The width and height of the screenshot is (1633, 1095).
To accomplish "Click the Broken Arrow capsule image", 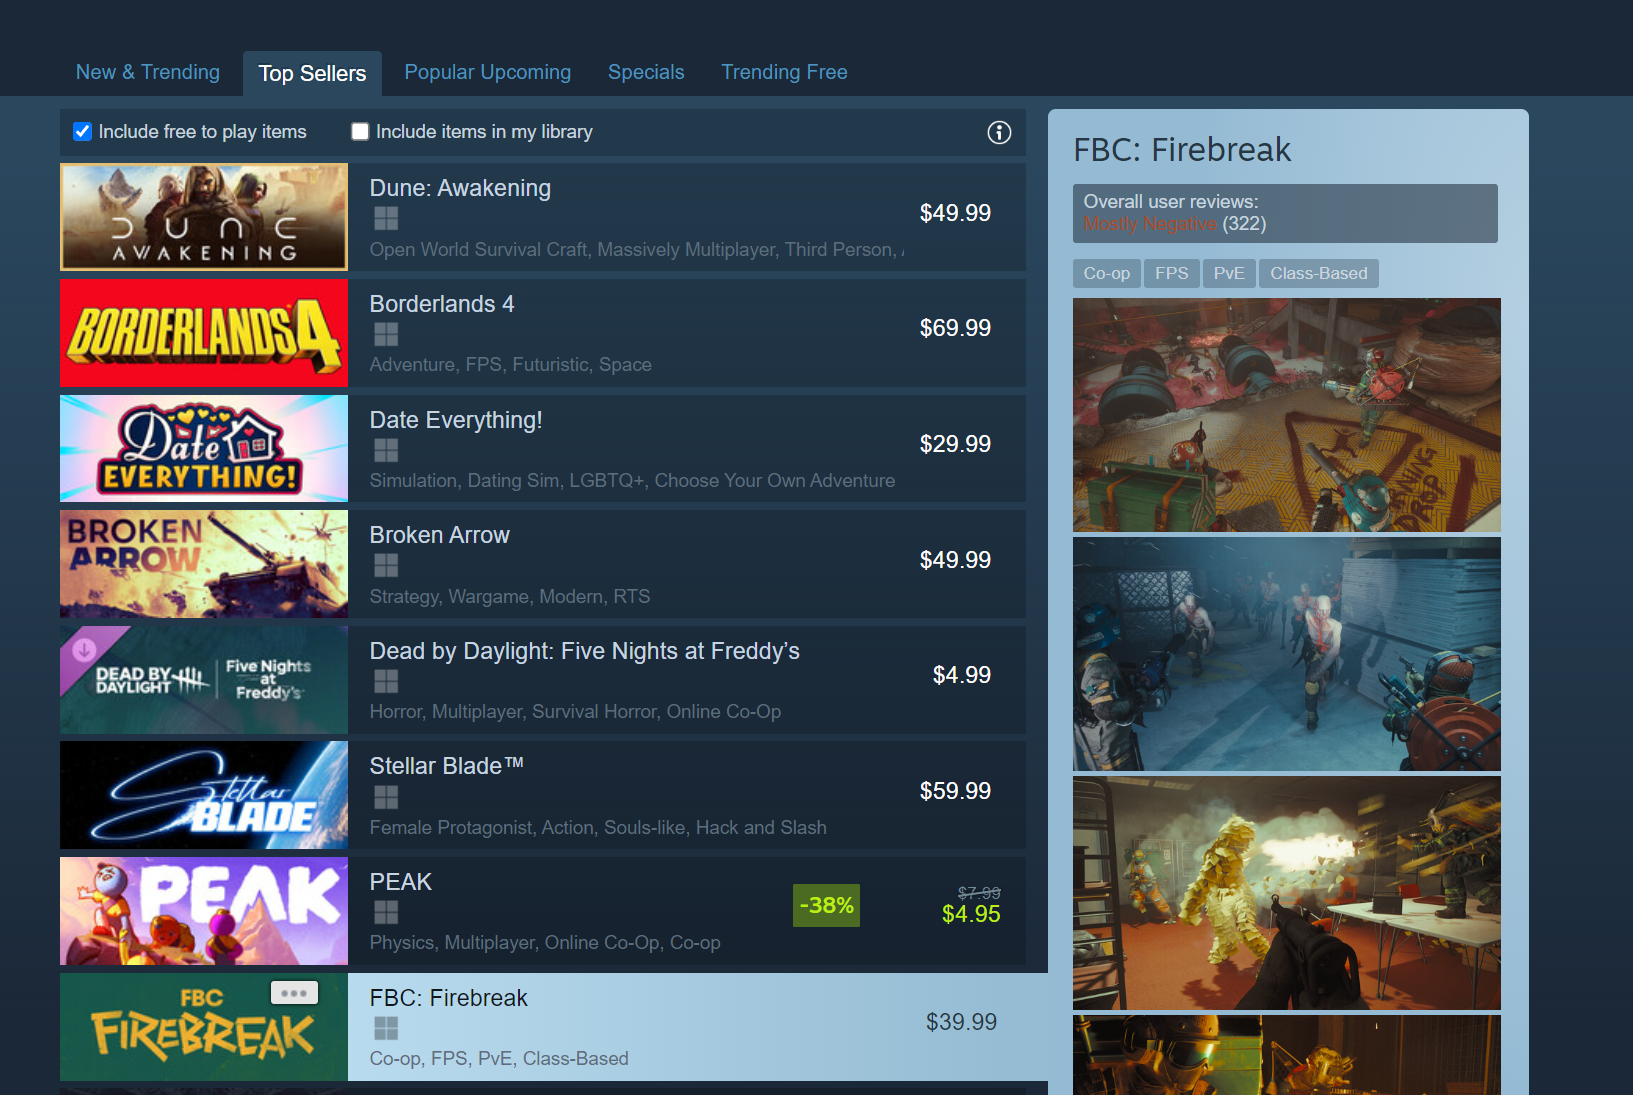I will click(x=204, y=564).
